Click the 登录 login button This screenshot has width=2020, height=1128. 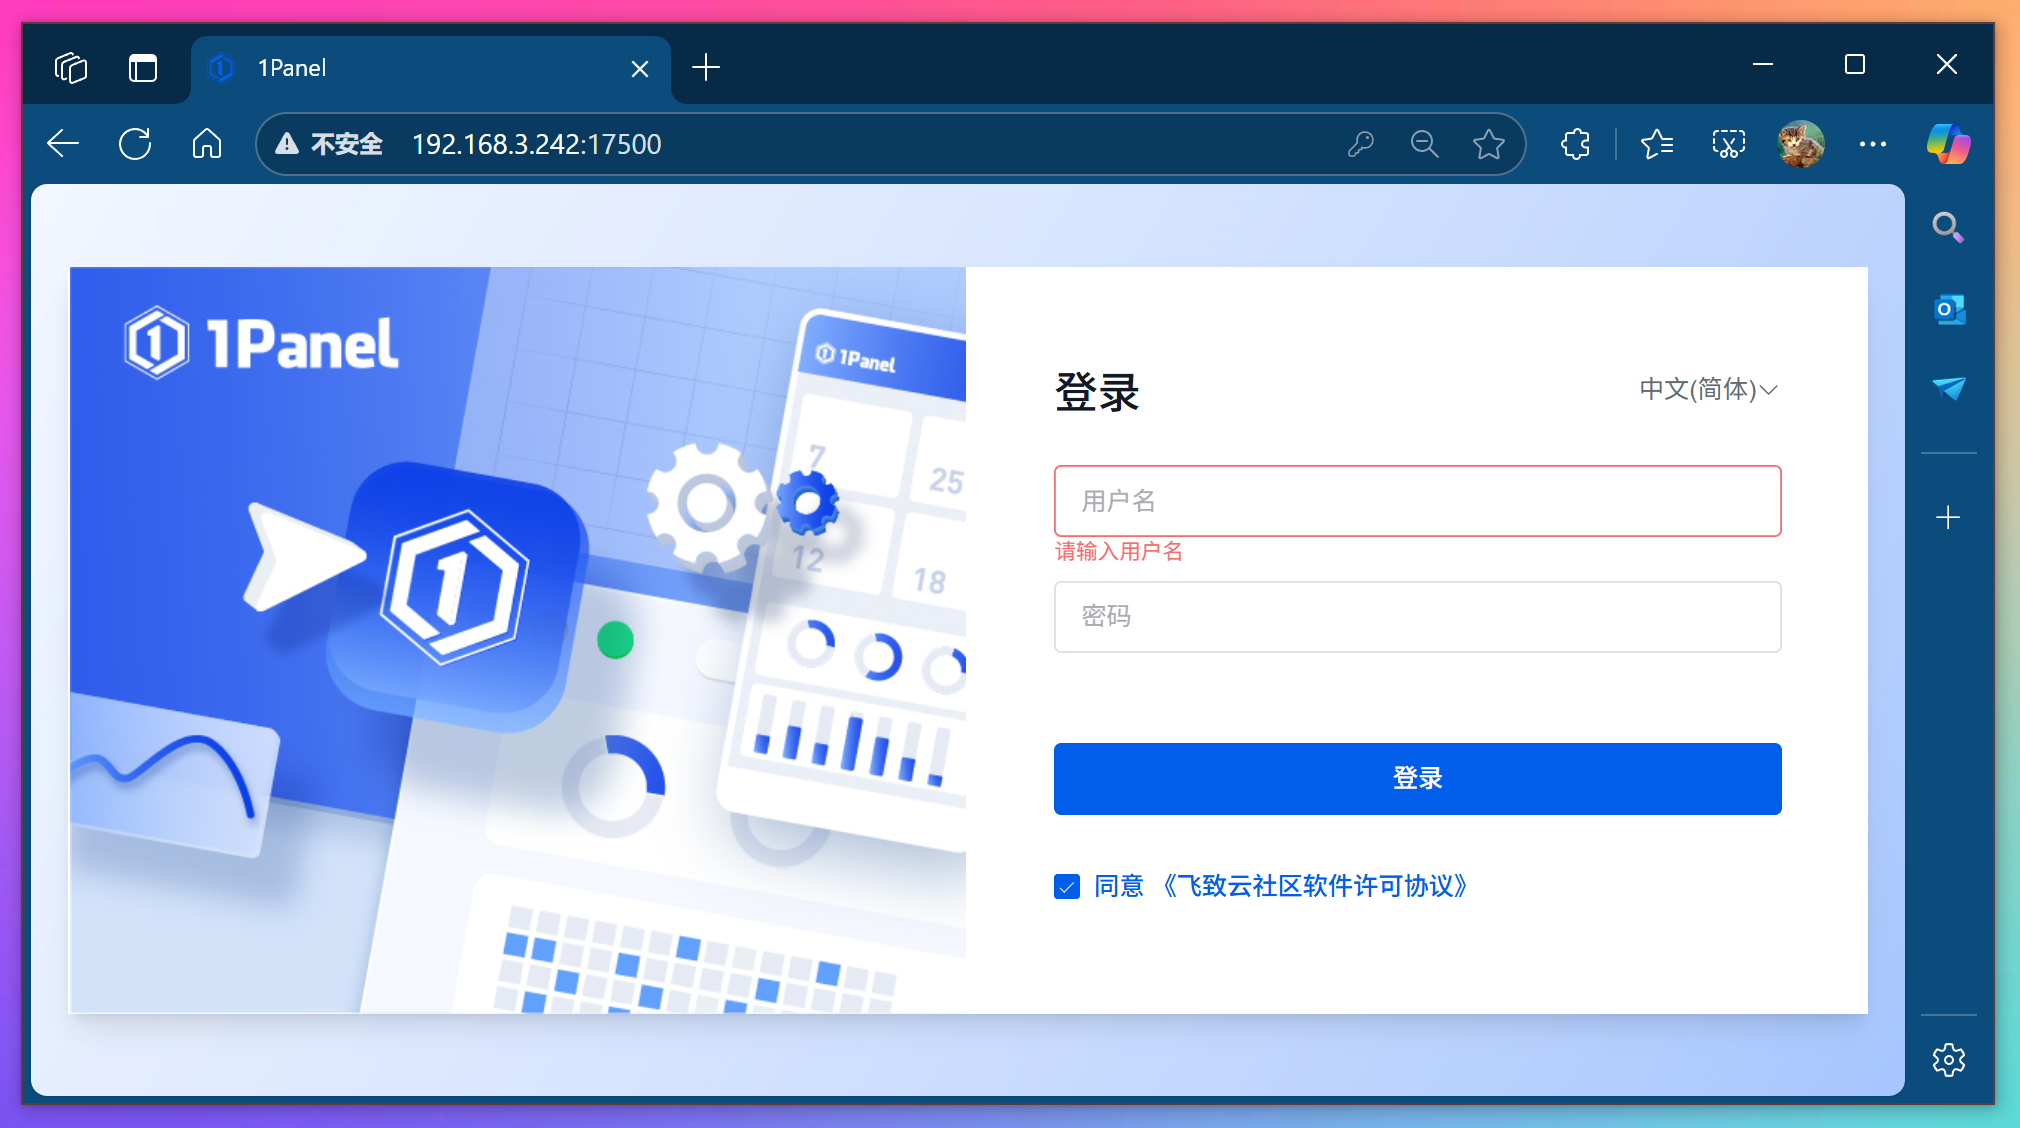1415,778
